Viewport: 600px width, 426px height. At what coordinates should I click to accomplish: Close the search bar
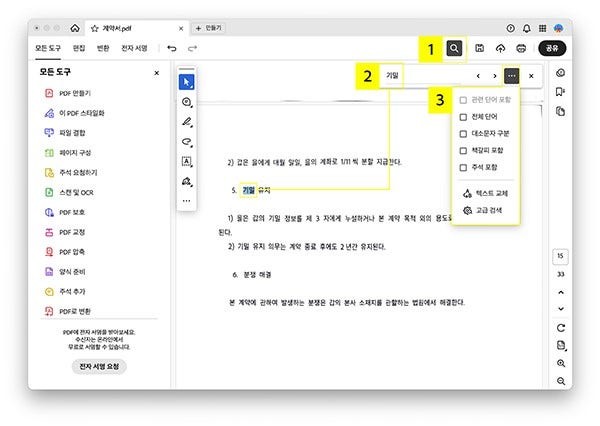[531, 76]
